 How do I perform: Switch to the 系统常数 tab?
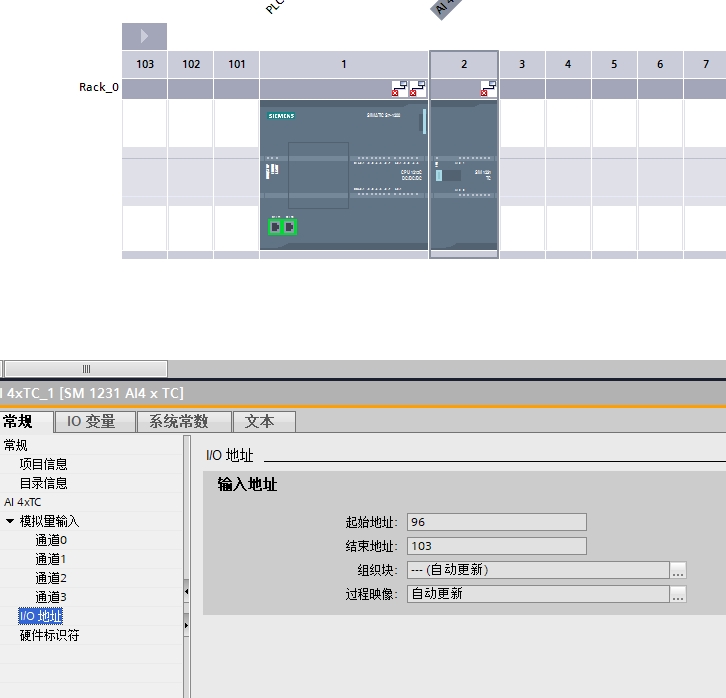pos(179,422)
